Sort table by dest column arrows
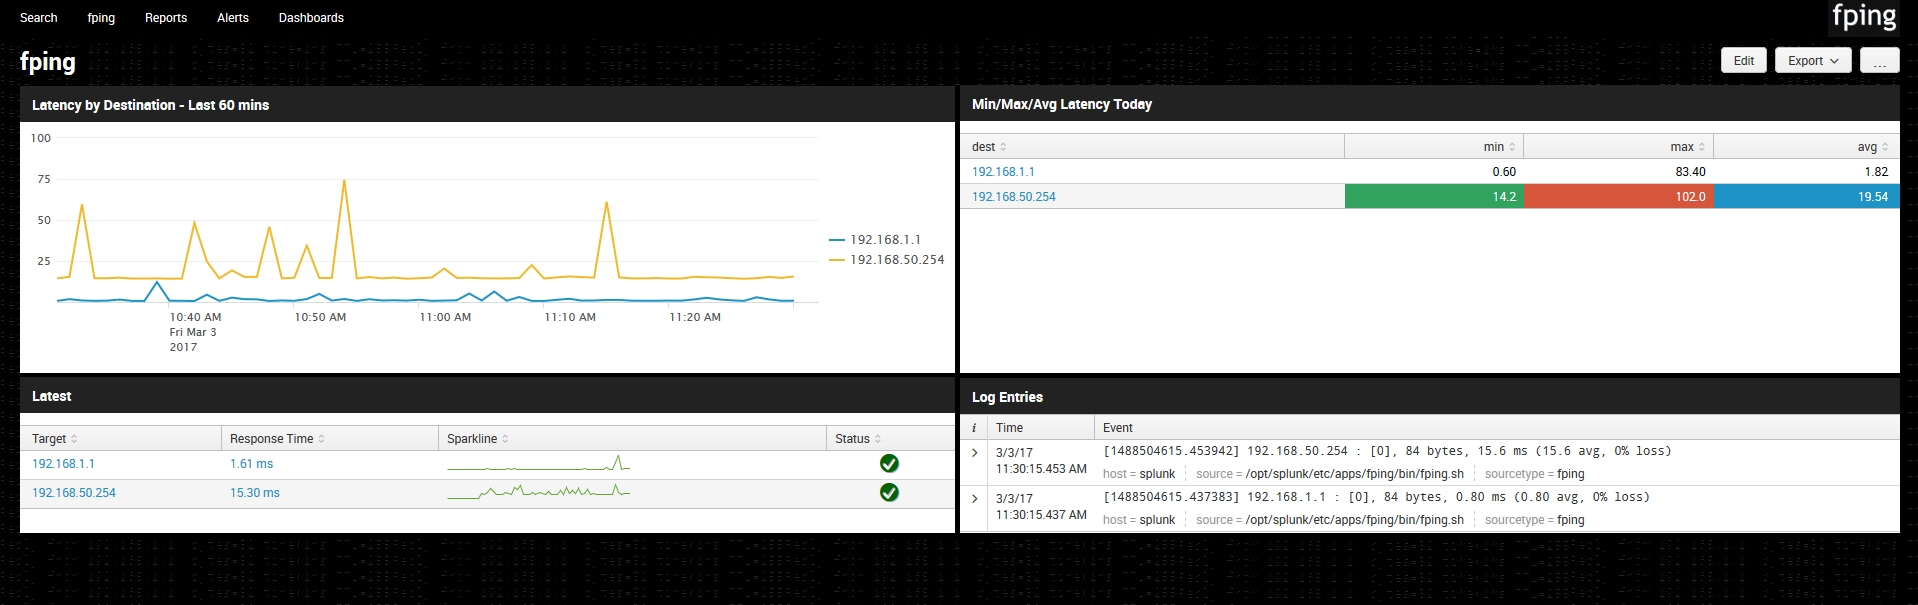The height and width of the screenshot is (605, 1918). tap(1003, 147)
